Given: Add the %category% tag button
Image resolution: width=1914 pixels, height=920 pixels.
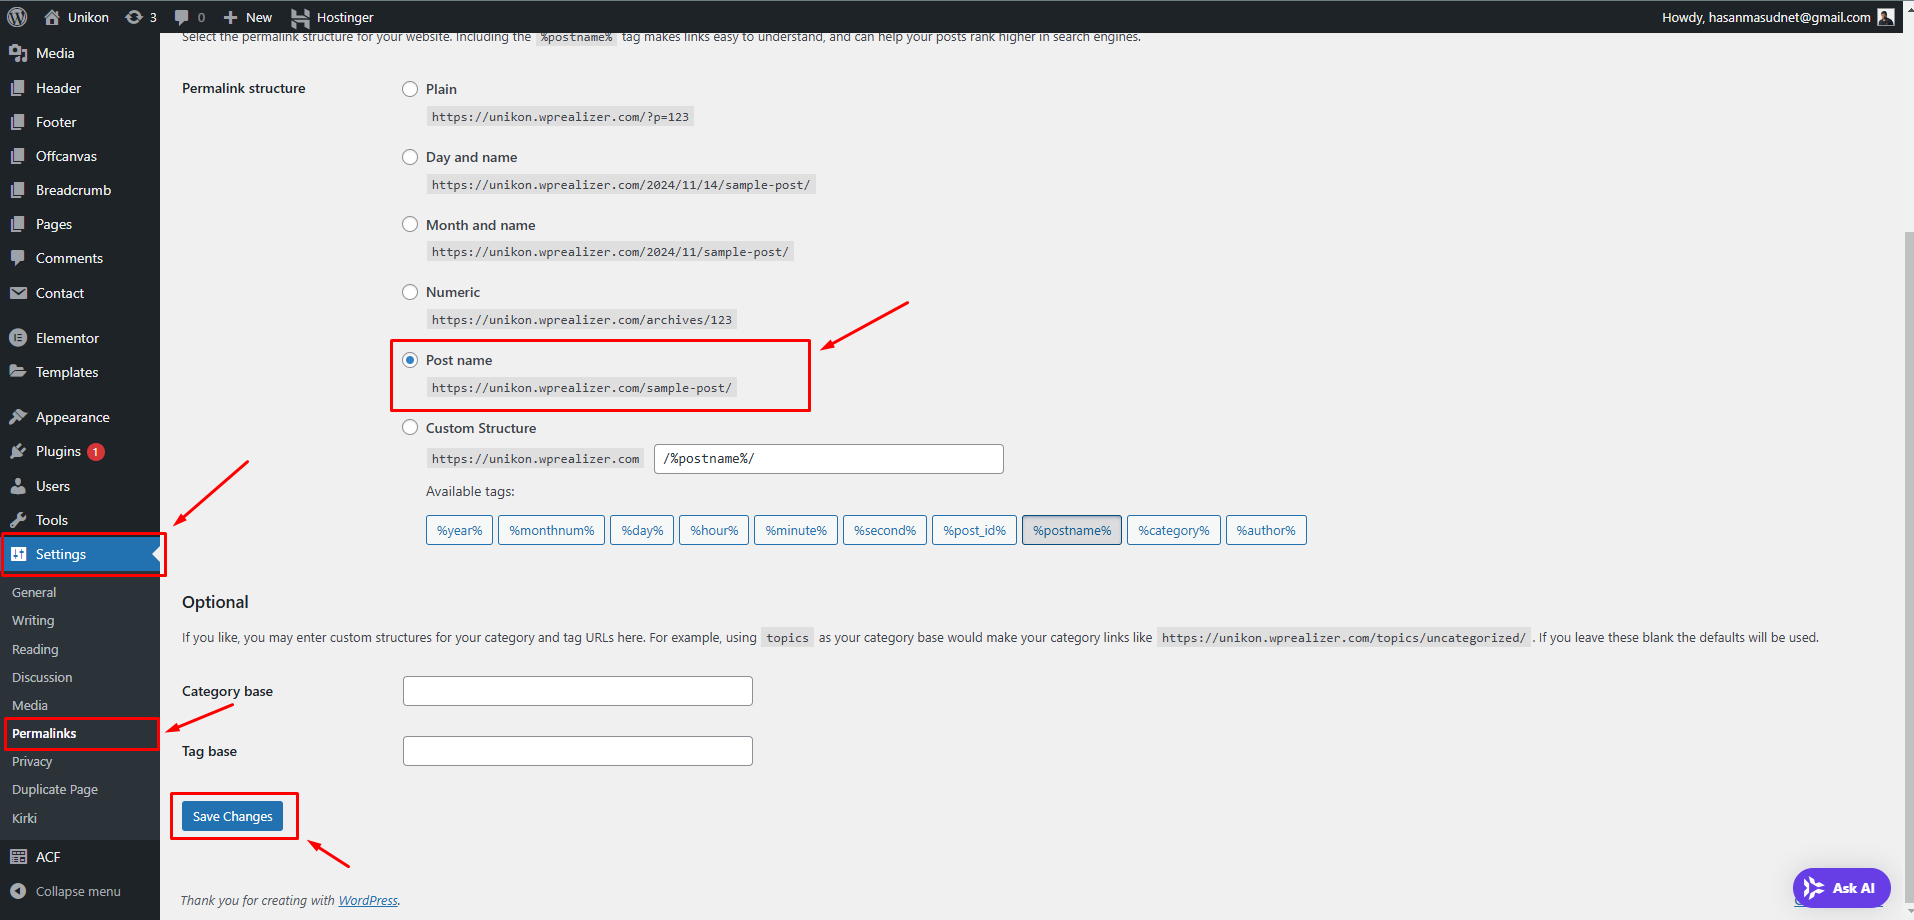Looking at the screenshot, I should [x=1173, y=530].
